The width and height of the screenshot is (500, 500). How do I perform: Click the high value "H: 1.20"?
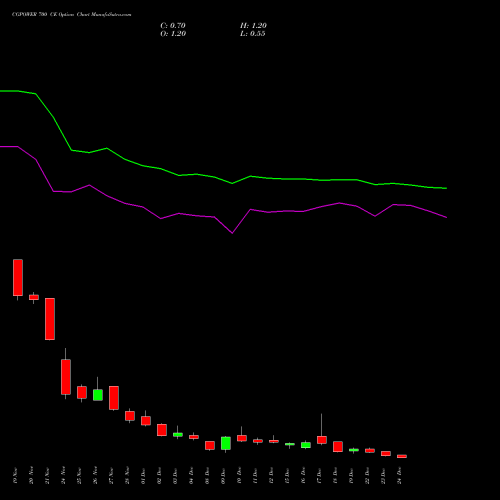pyautogui.click(x=253, y=26)
